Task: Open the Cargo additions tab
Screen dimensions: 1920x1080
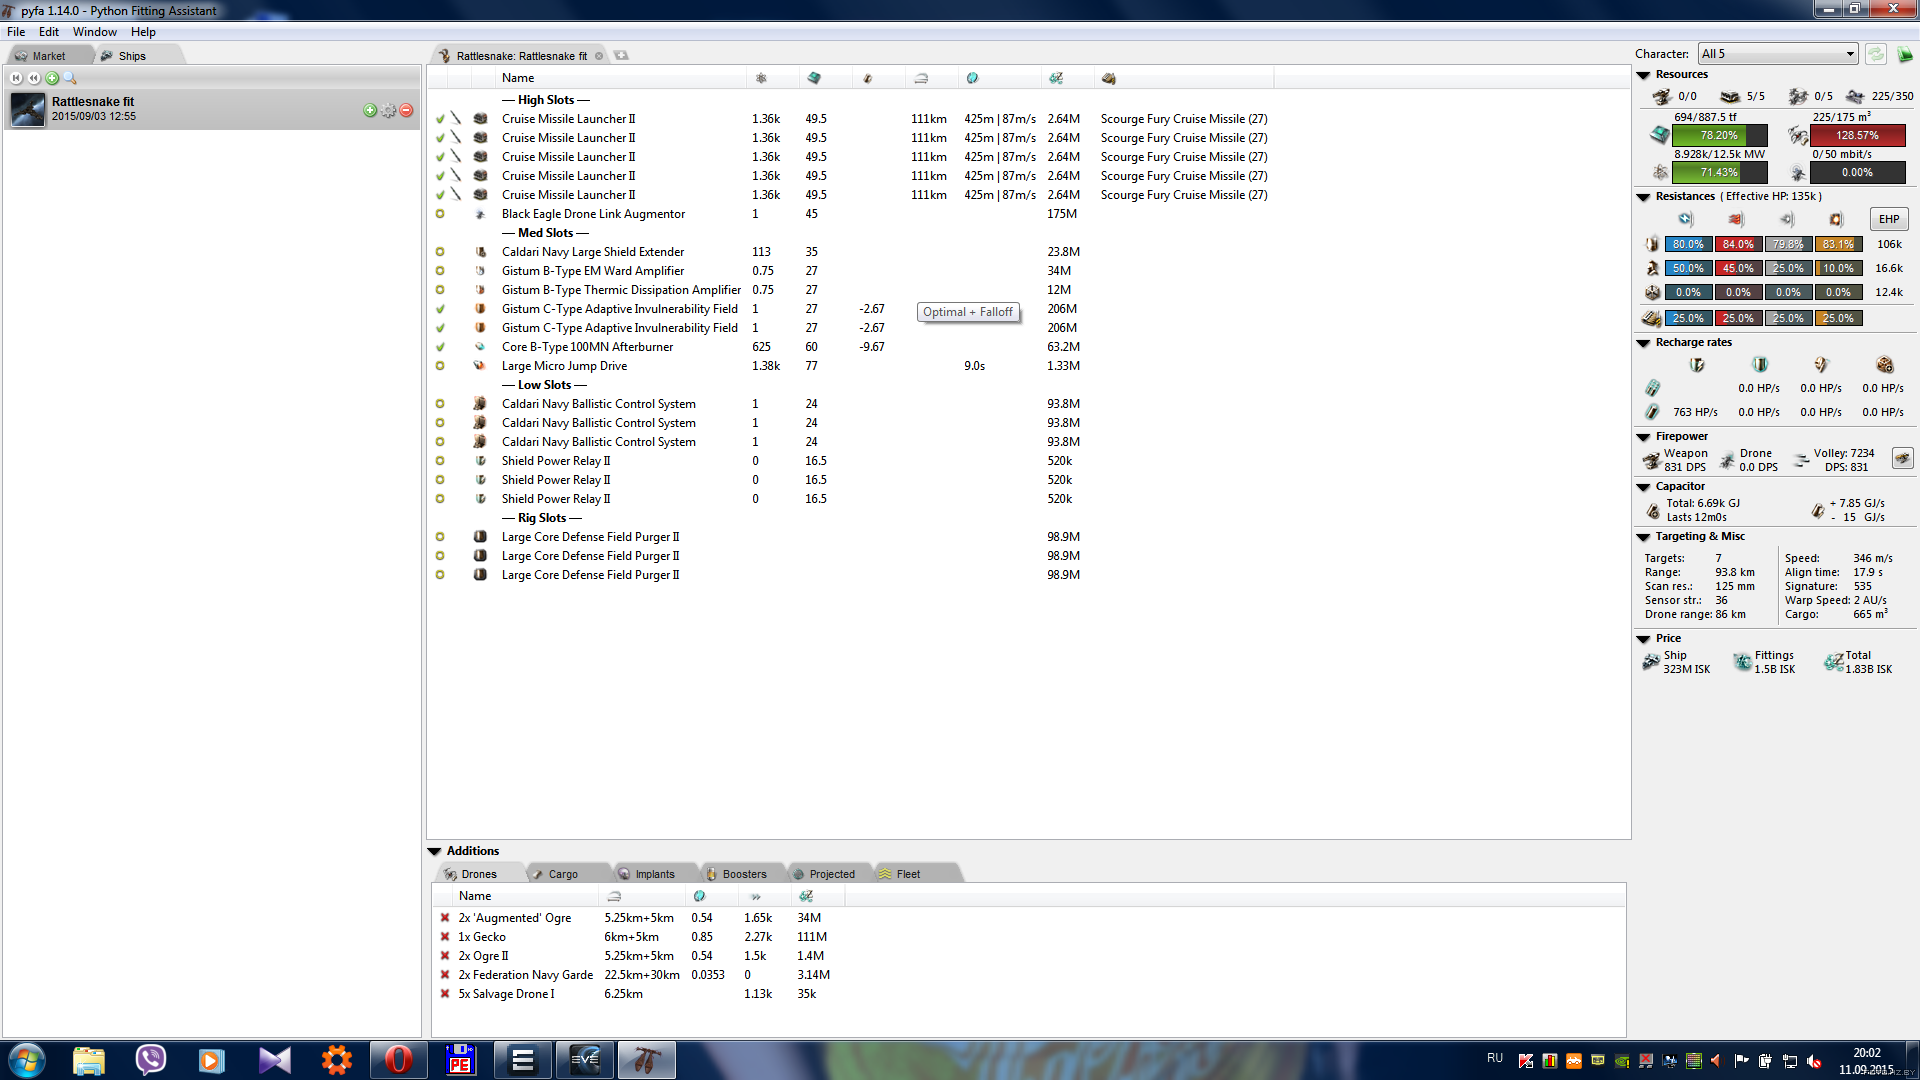Action: pyautogui.click(x=562, y=874)
